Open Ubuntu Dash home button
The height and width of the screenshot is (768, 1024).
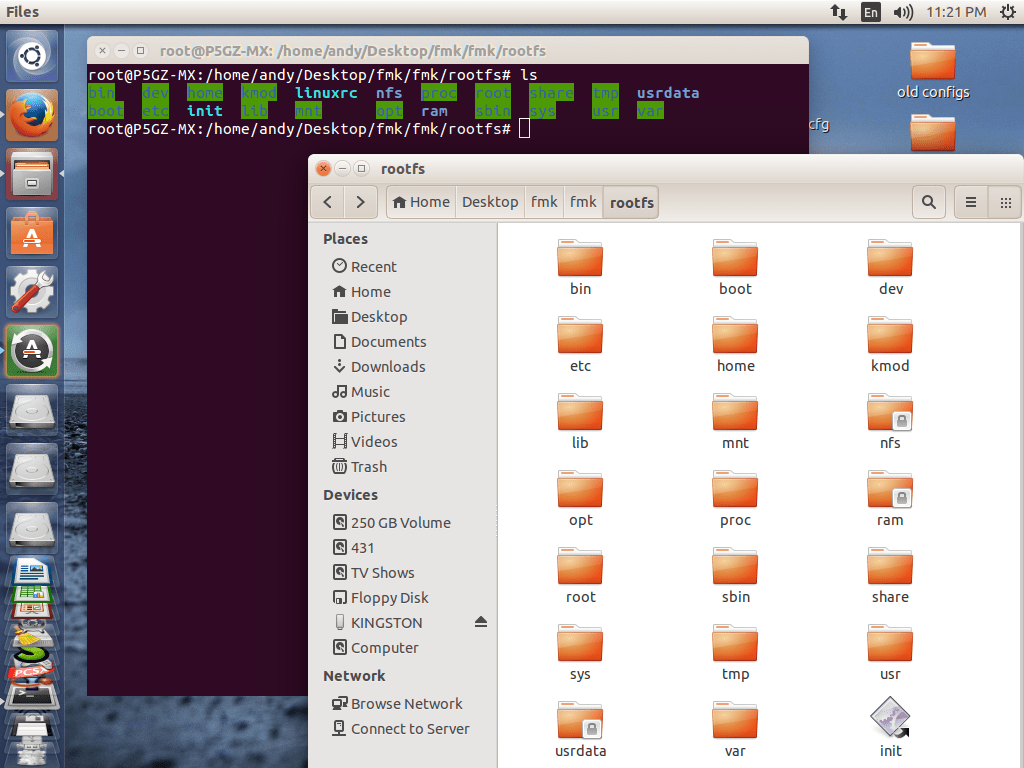(x=31, y=57)
